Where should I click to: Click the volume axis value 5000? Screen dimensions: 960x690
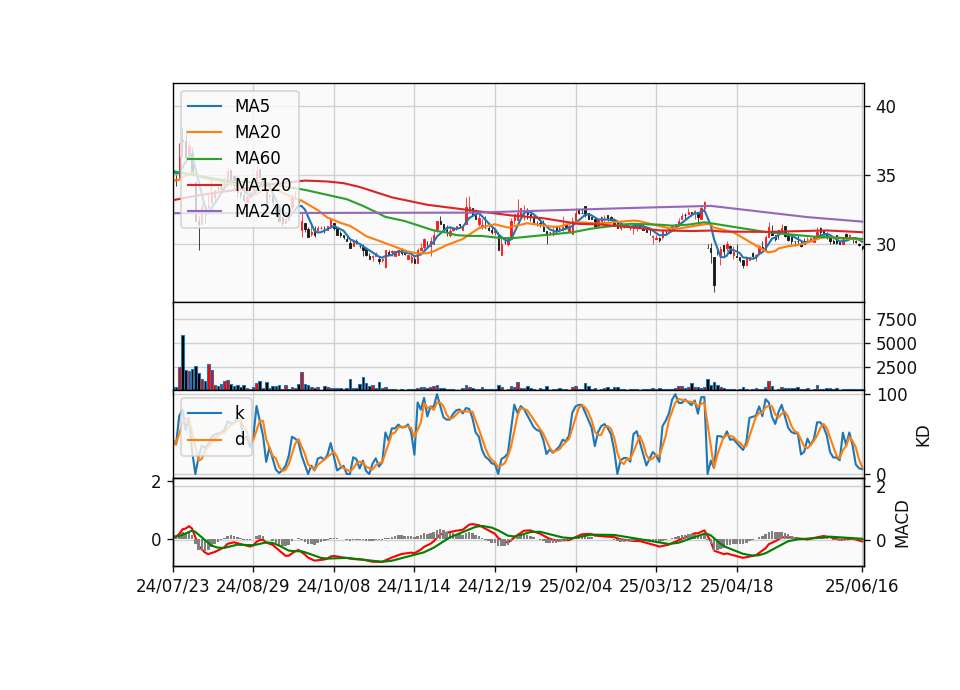896,343
